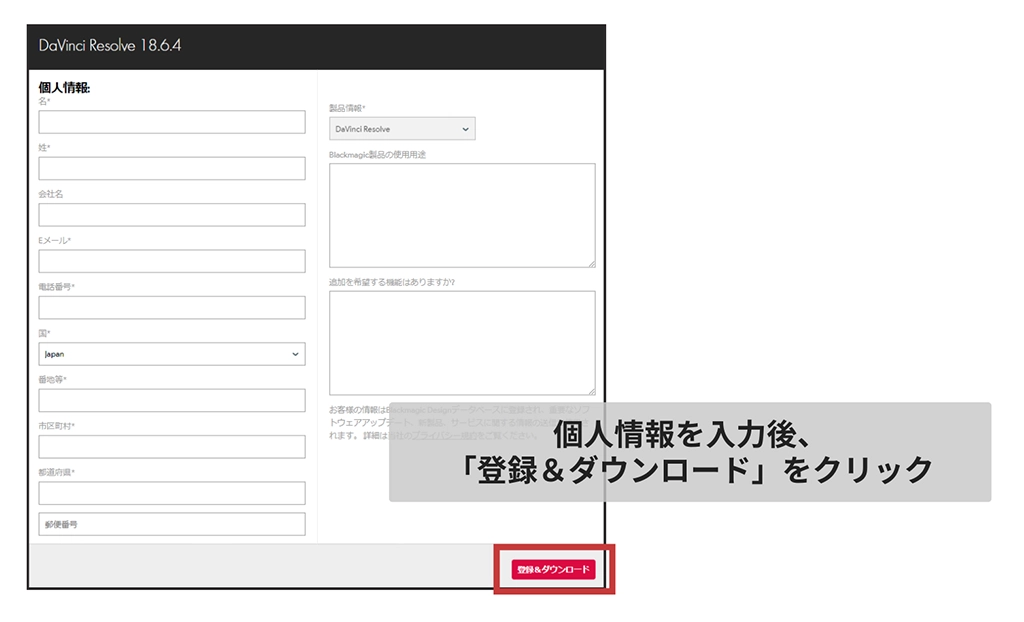Click into the 電話番号 phone field

172,308
